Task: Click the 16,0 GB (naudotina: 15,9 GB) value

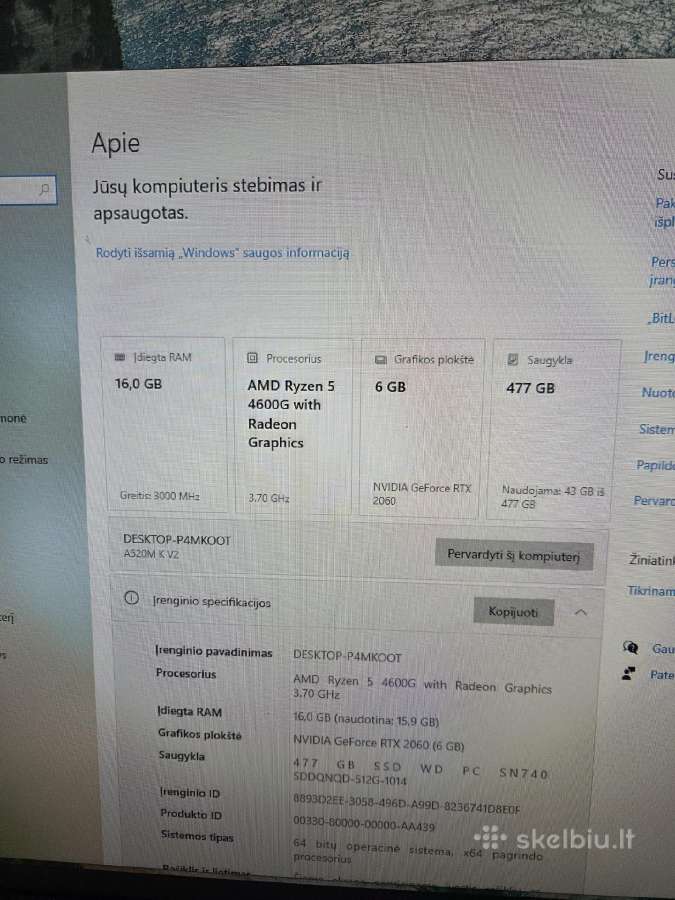Action: (x=366, y=719)
